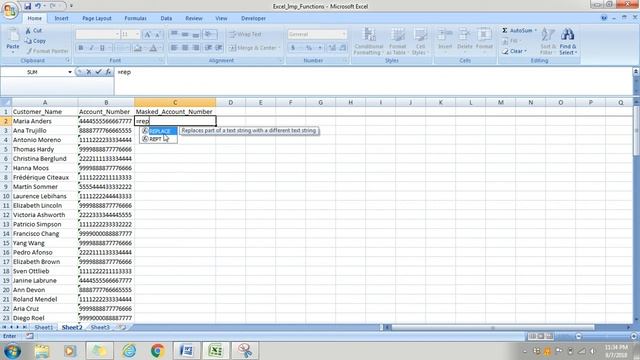Apply the Font Color letter A
Viewport: 640px width, 360px height.
coord(153,48)
